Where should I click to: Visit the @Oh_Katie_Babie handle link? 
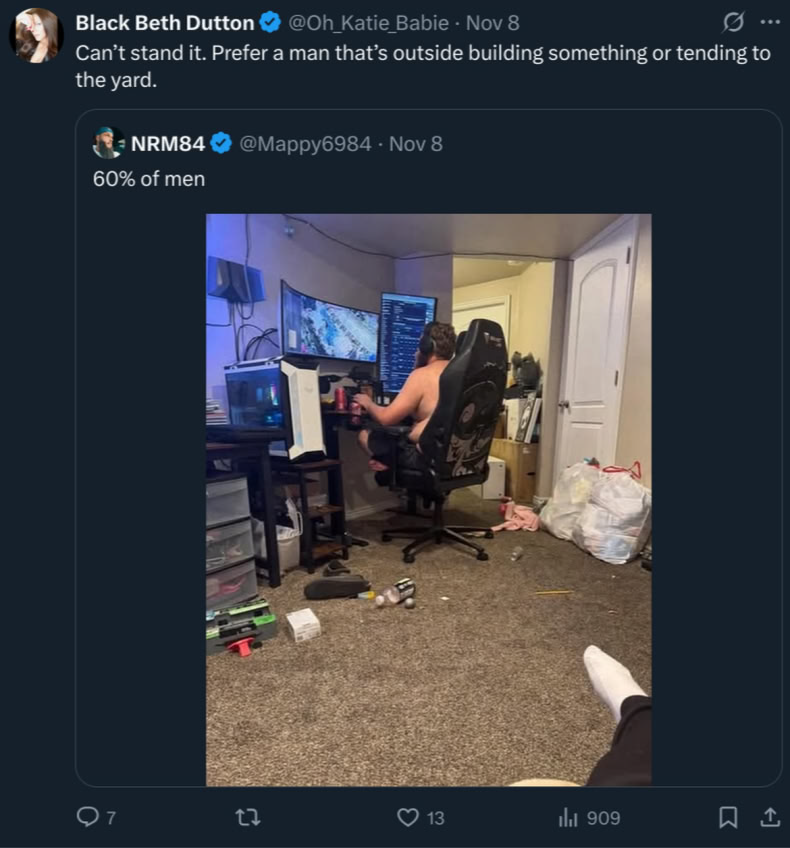[x=368, y=23]
